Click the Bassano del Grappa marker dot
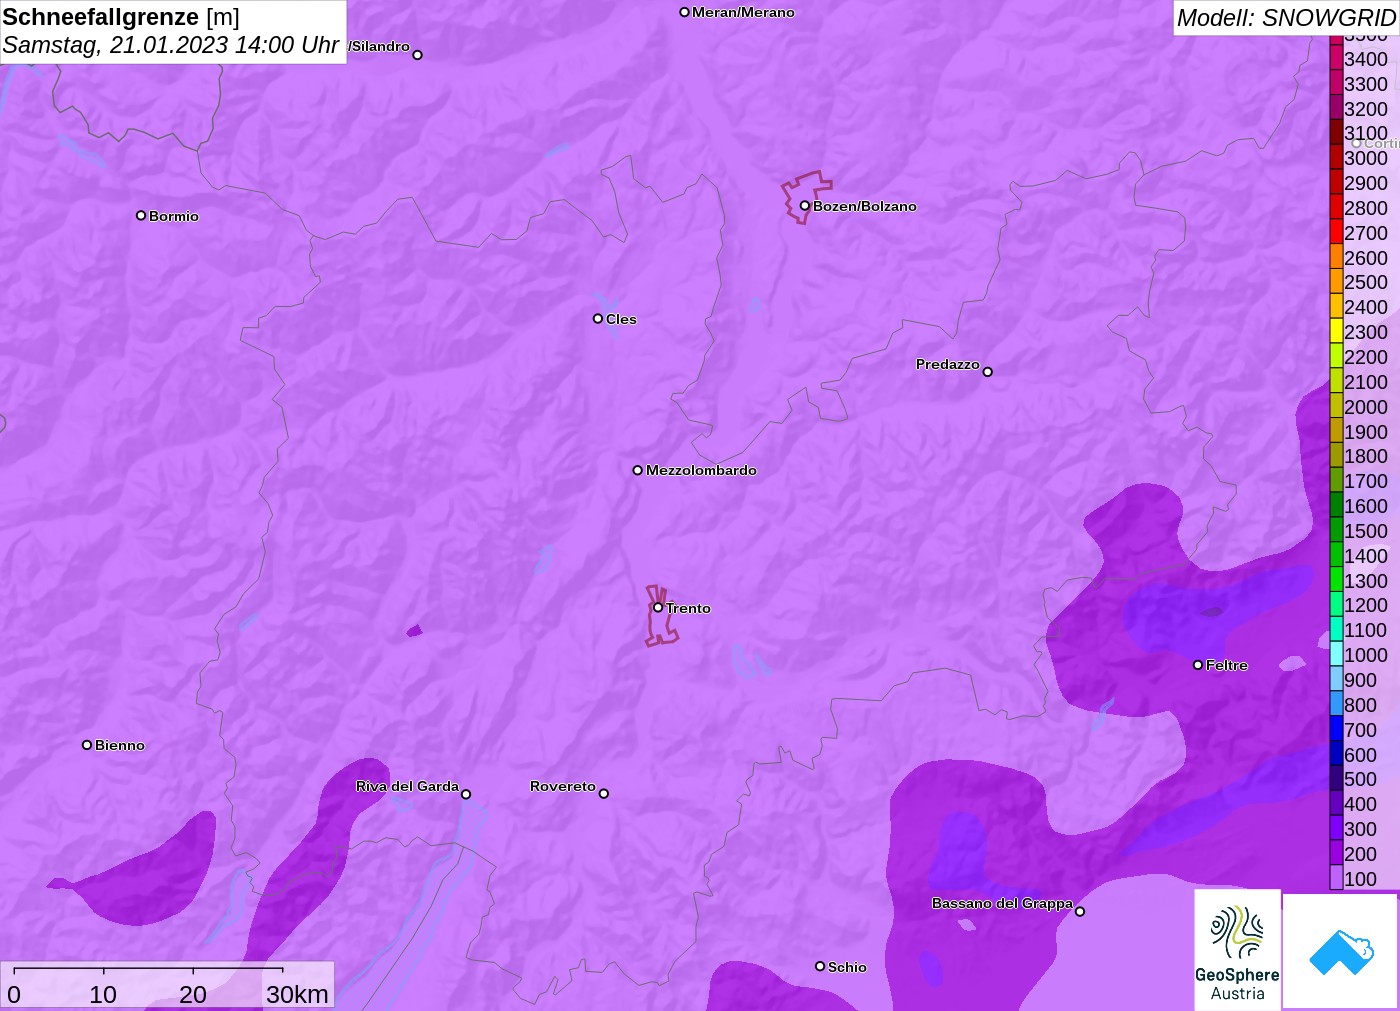Viewport: 1400px width, 1011px height. click(1080, 911)
